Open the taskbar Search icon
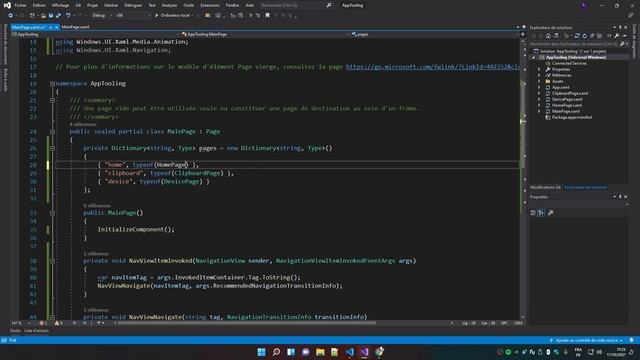This screenshot has height=360, width=640. (276, 352)
